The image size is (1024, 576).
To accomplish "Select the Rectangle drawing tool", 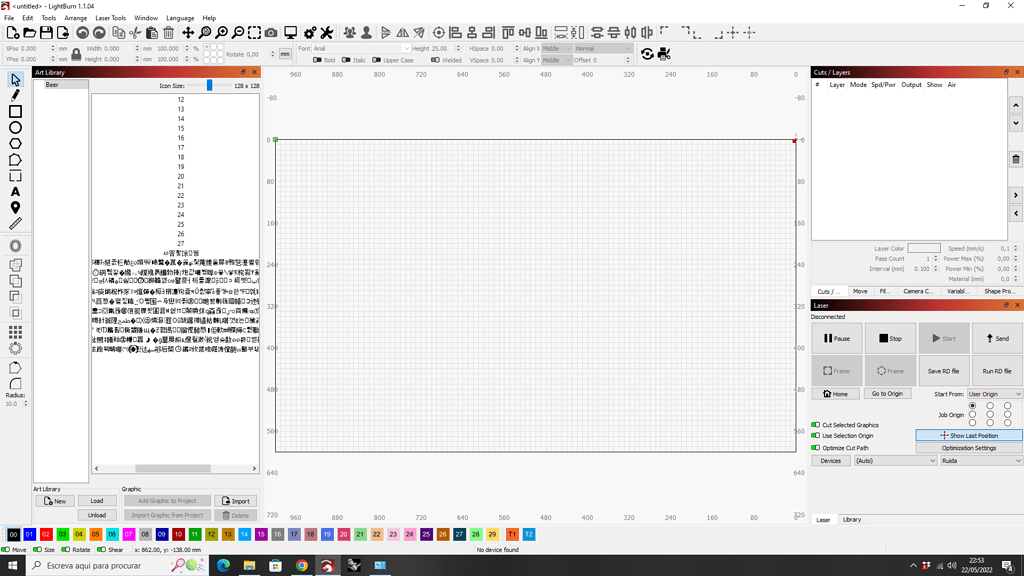I will (15, 112).
